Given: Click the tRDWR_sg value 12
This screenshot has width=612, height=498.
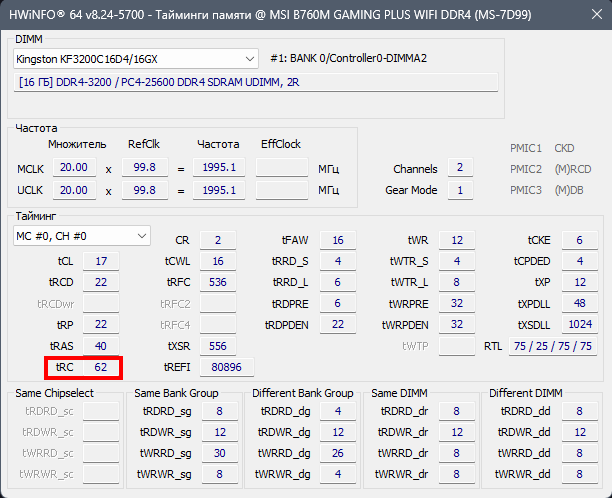Looking at the screenshot, I should 220,432.
